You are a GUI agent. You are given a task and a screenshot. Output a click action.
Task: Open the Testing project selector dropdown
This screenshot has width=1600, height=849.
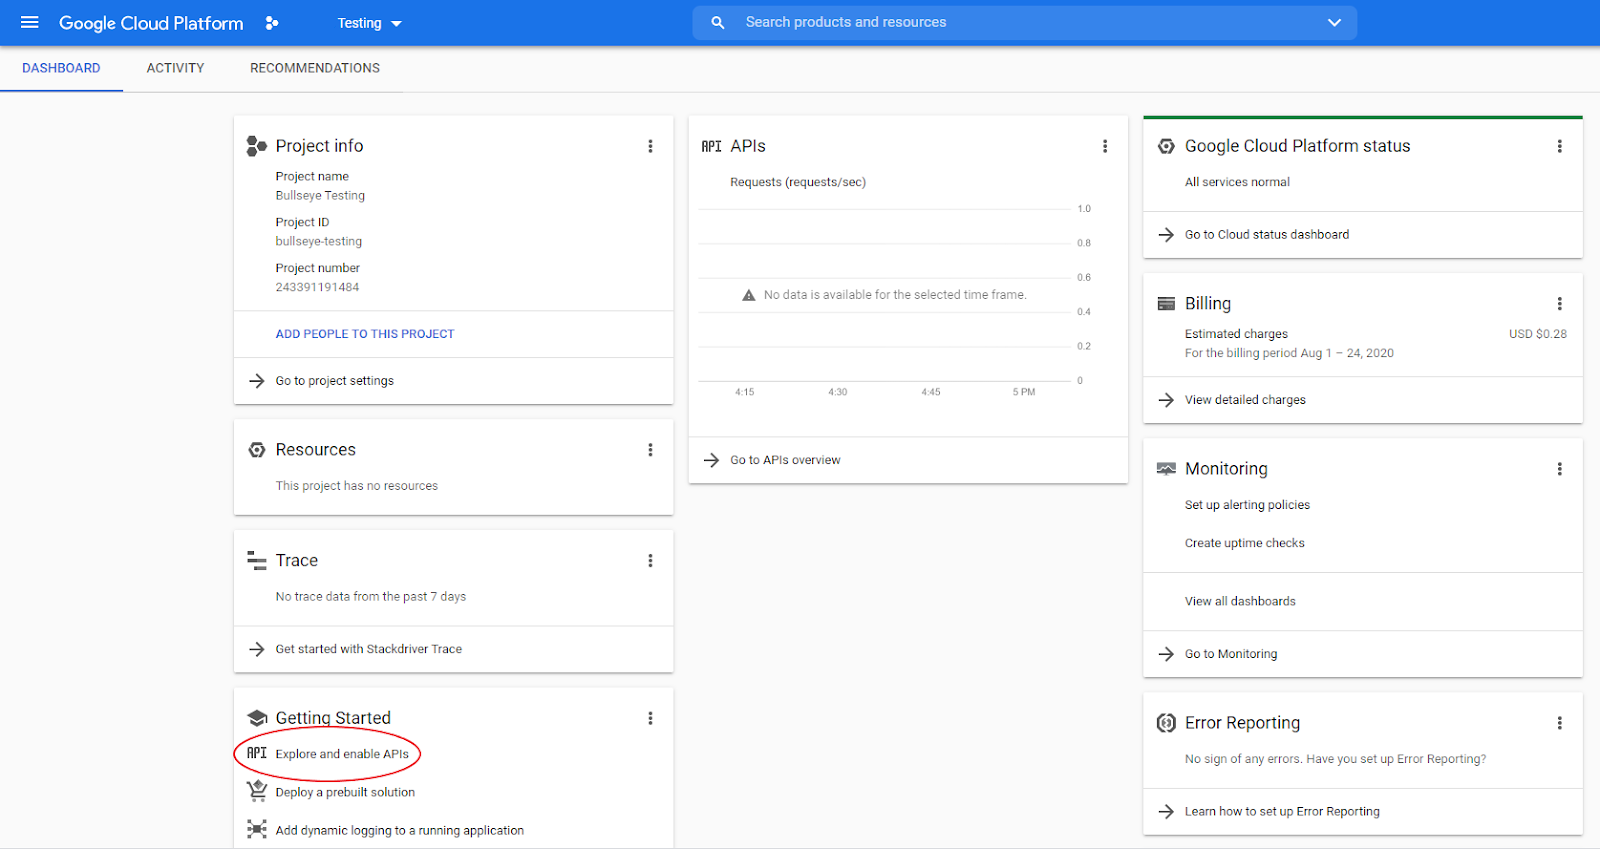coord(369,23)
